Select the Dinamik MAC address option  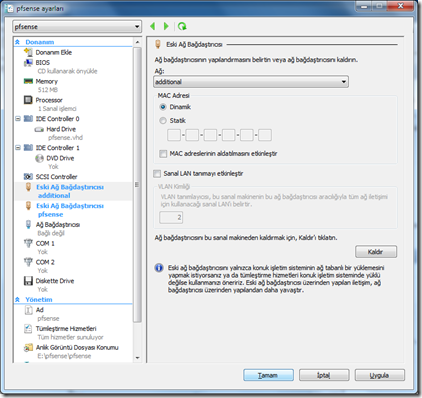pyautogui.click(x=163, y=107)
